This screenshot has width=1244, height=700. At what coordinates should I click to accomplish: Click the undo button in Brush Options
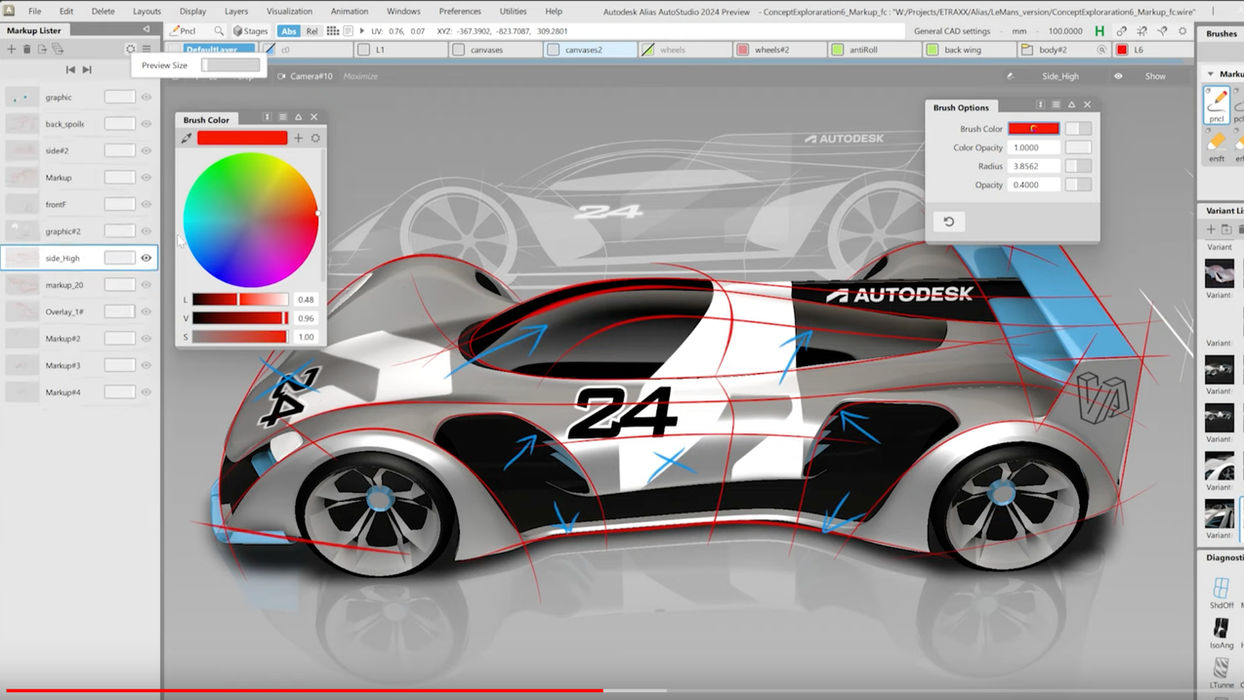pyautogui.click(x=948, y=221)
